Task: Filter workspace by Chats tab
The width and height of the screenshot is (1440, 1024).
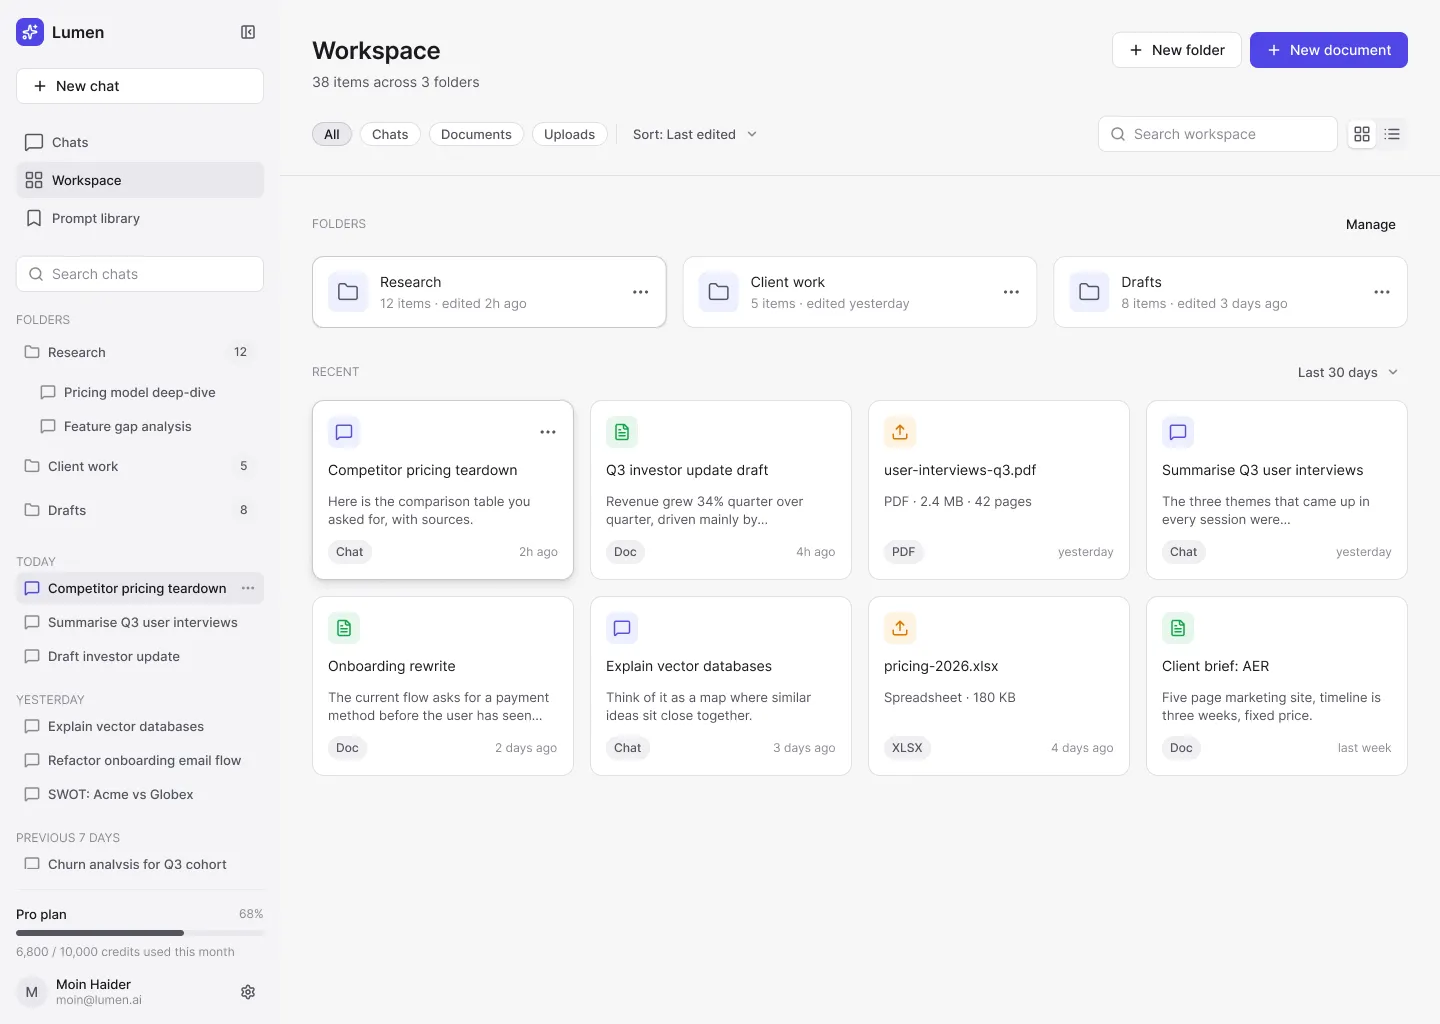Action: point(390,134)
